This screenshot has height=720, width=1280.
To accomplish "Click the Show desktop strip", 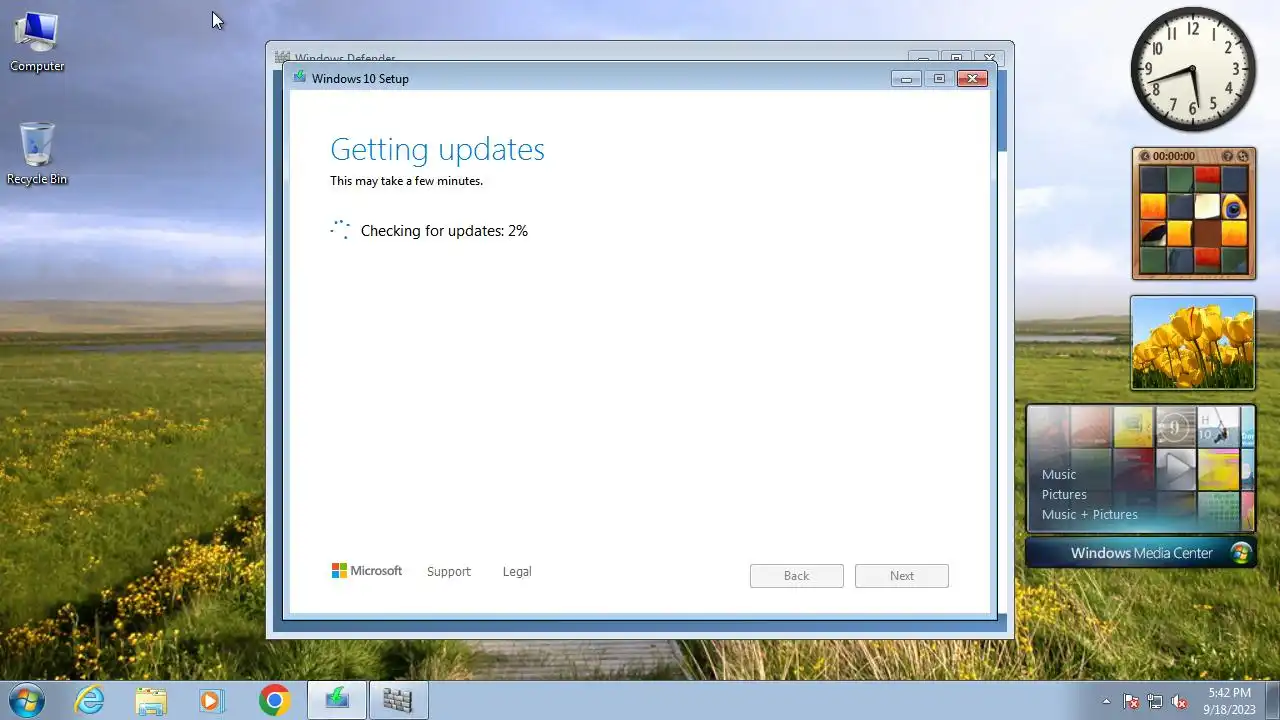I will (x=1272, y=700).
